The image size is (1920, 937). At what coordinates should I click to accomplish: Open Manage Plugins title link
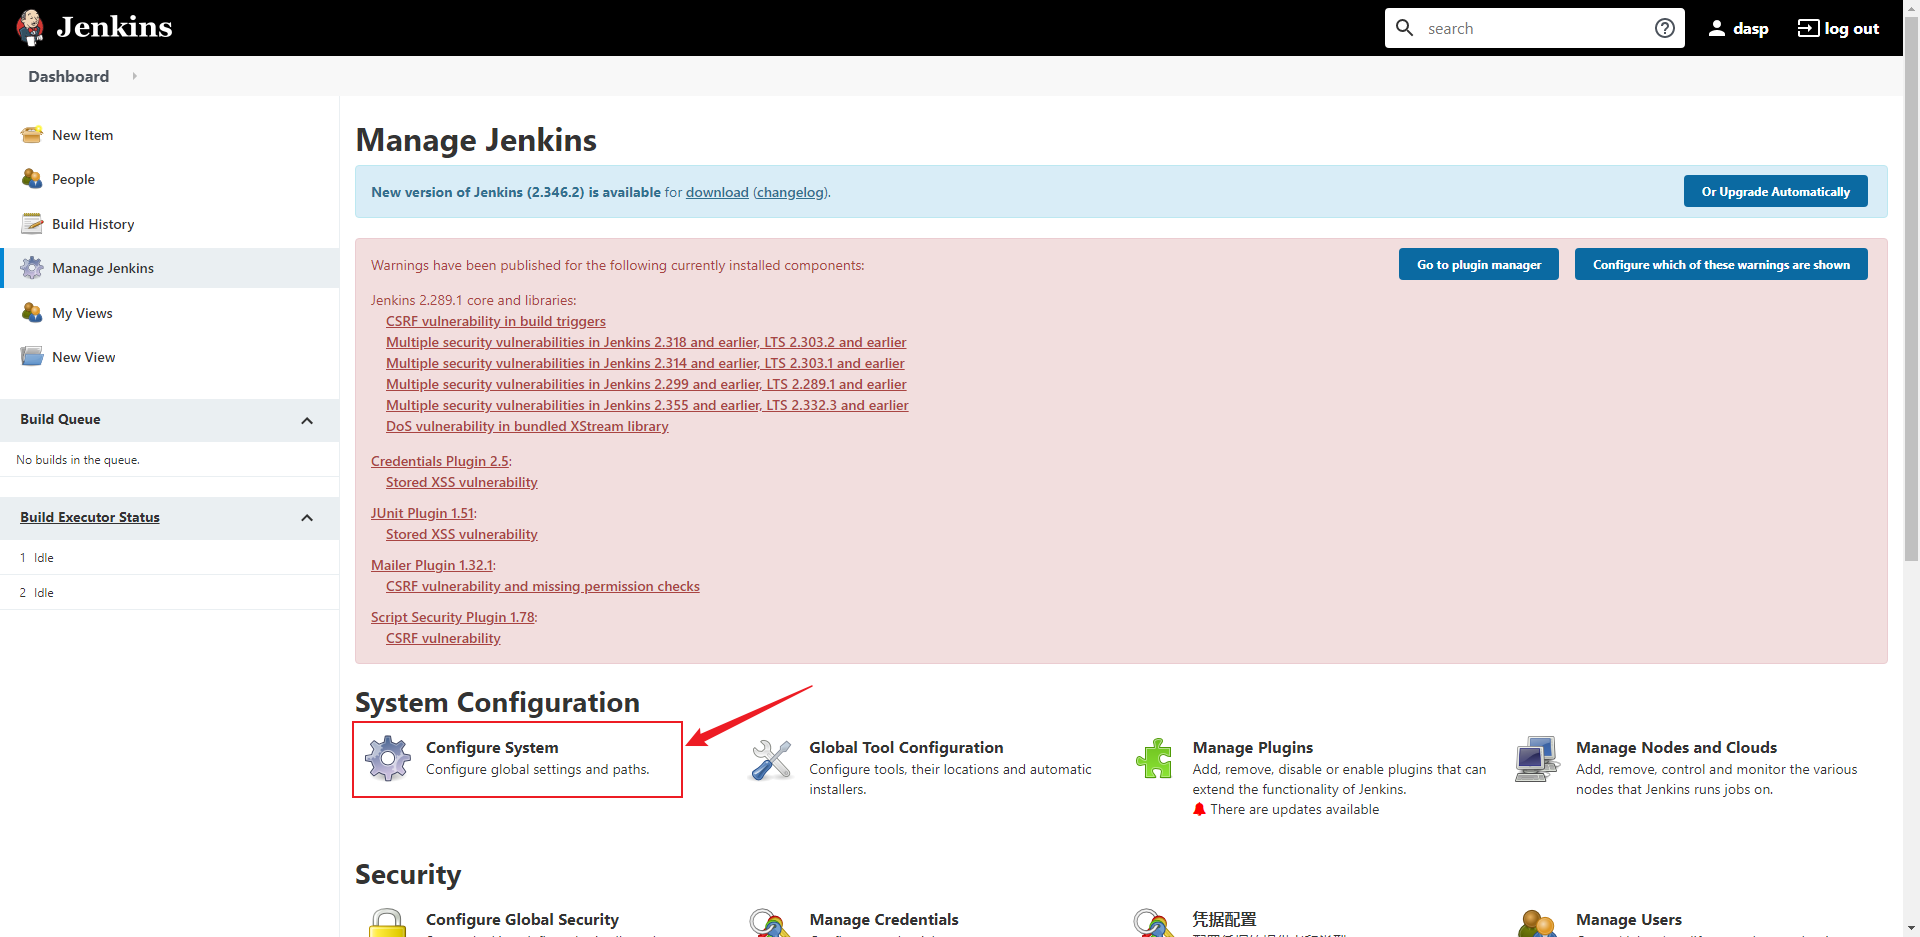pyautogui.click(x=1253, y=747)
